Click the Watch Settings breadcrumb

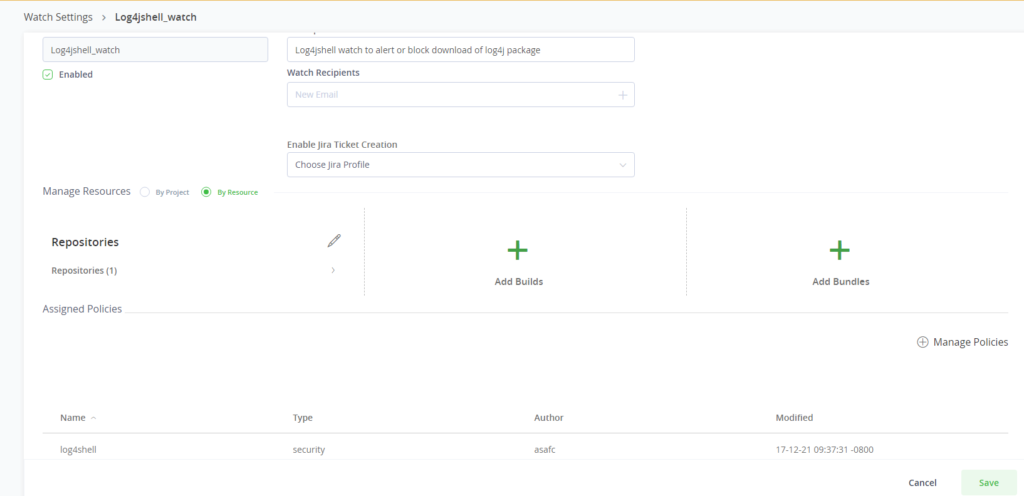[58, 18]
